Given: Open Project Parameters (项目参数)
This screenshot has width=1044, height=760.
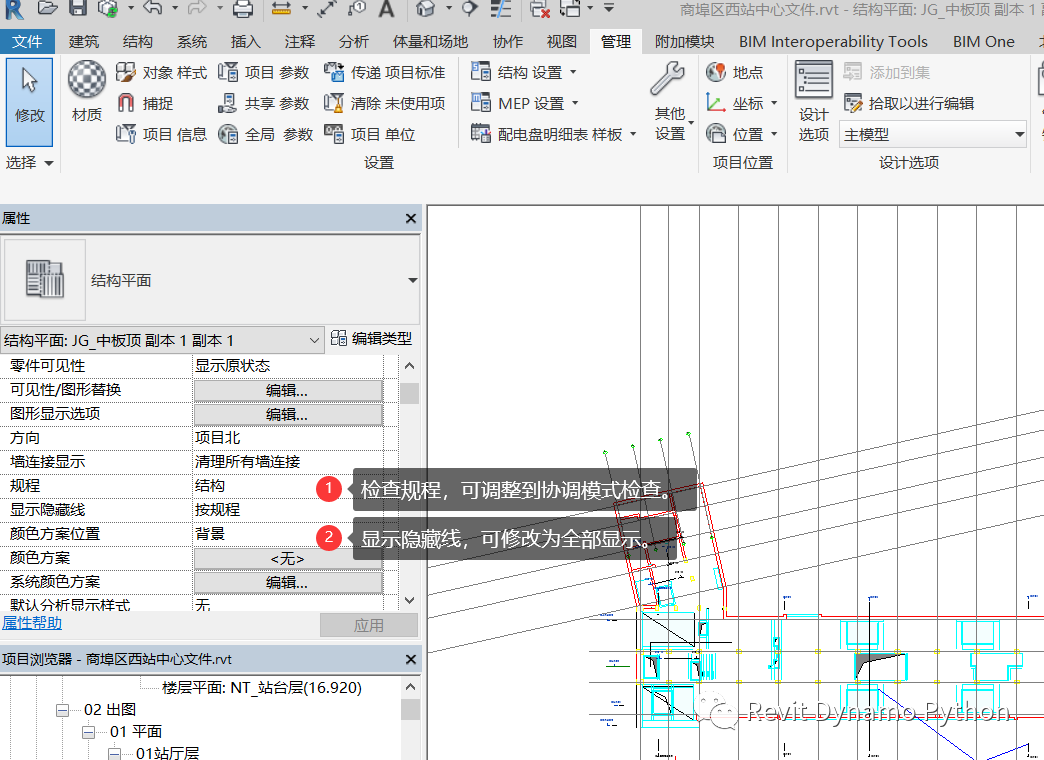Looking at the screenshot, I should (264, 72).
